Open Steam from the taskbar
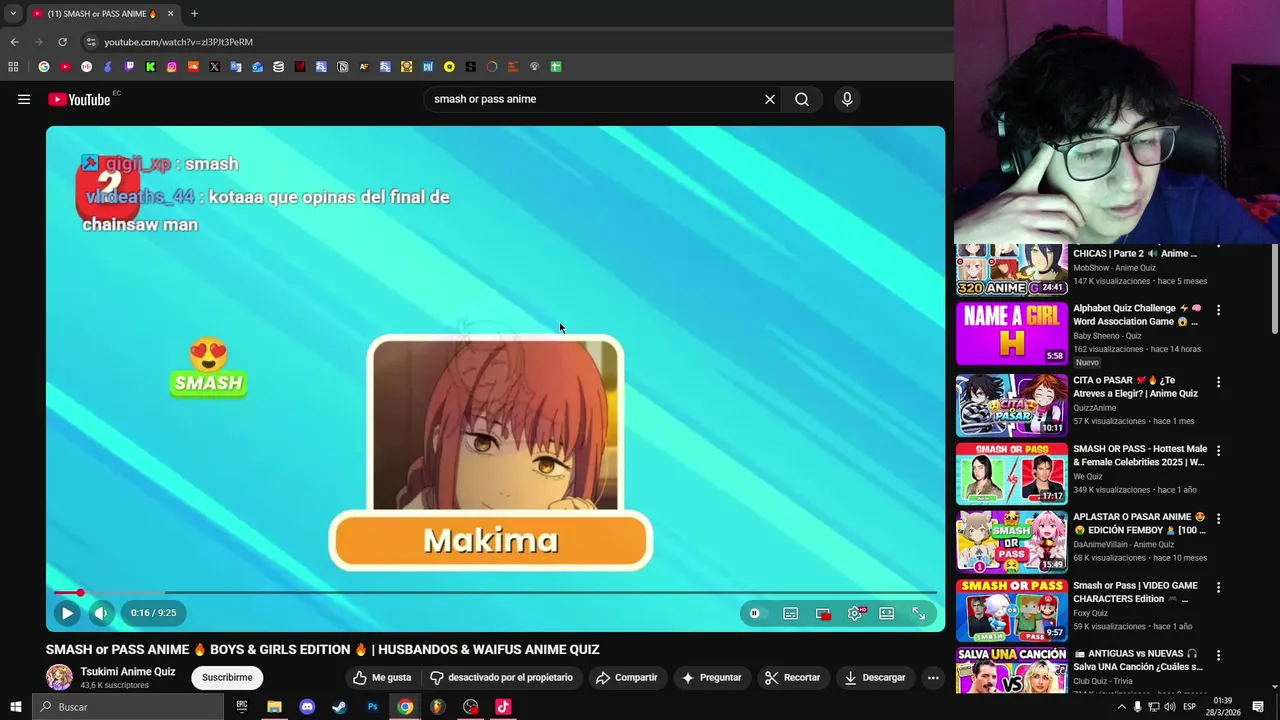 339,707
